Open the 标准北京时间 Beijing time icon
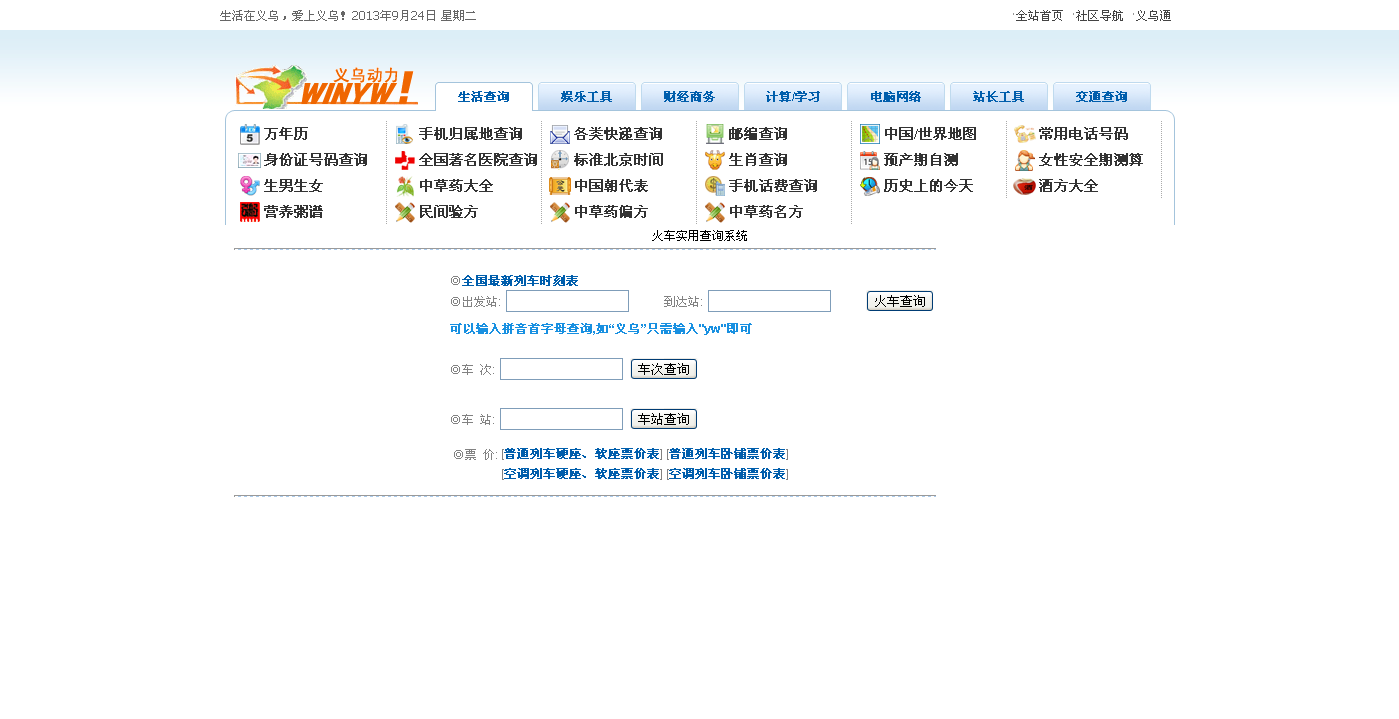This screenshot has height=719, width=1399. point(557,159)
